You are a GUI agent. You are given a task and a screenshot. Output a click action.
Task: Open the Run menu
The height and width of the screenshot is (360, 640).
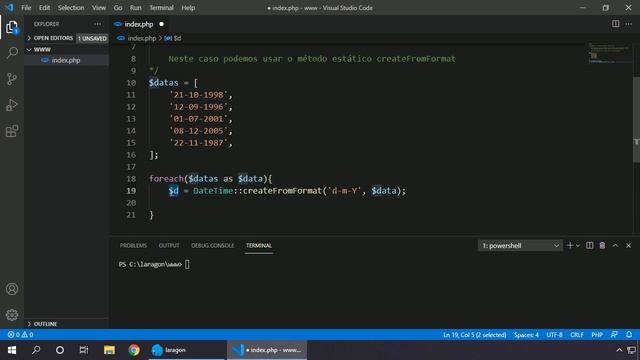tap(136, 8)
